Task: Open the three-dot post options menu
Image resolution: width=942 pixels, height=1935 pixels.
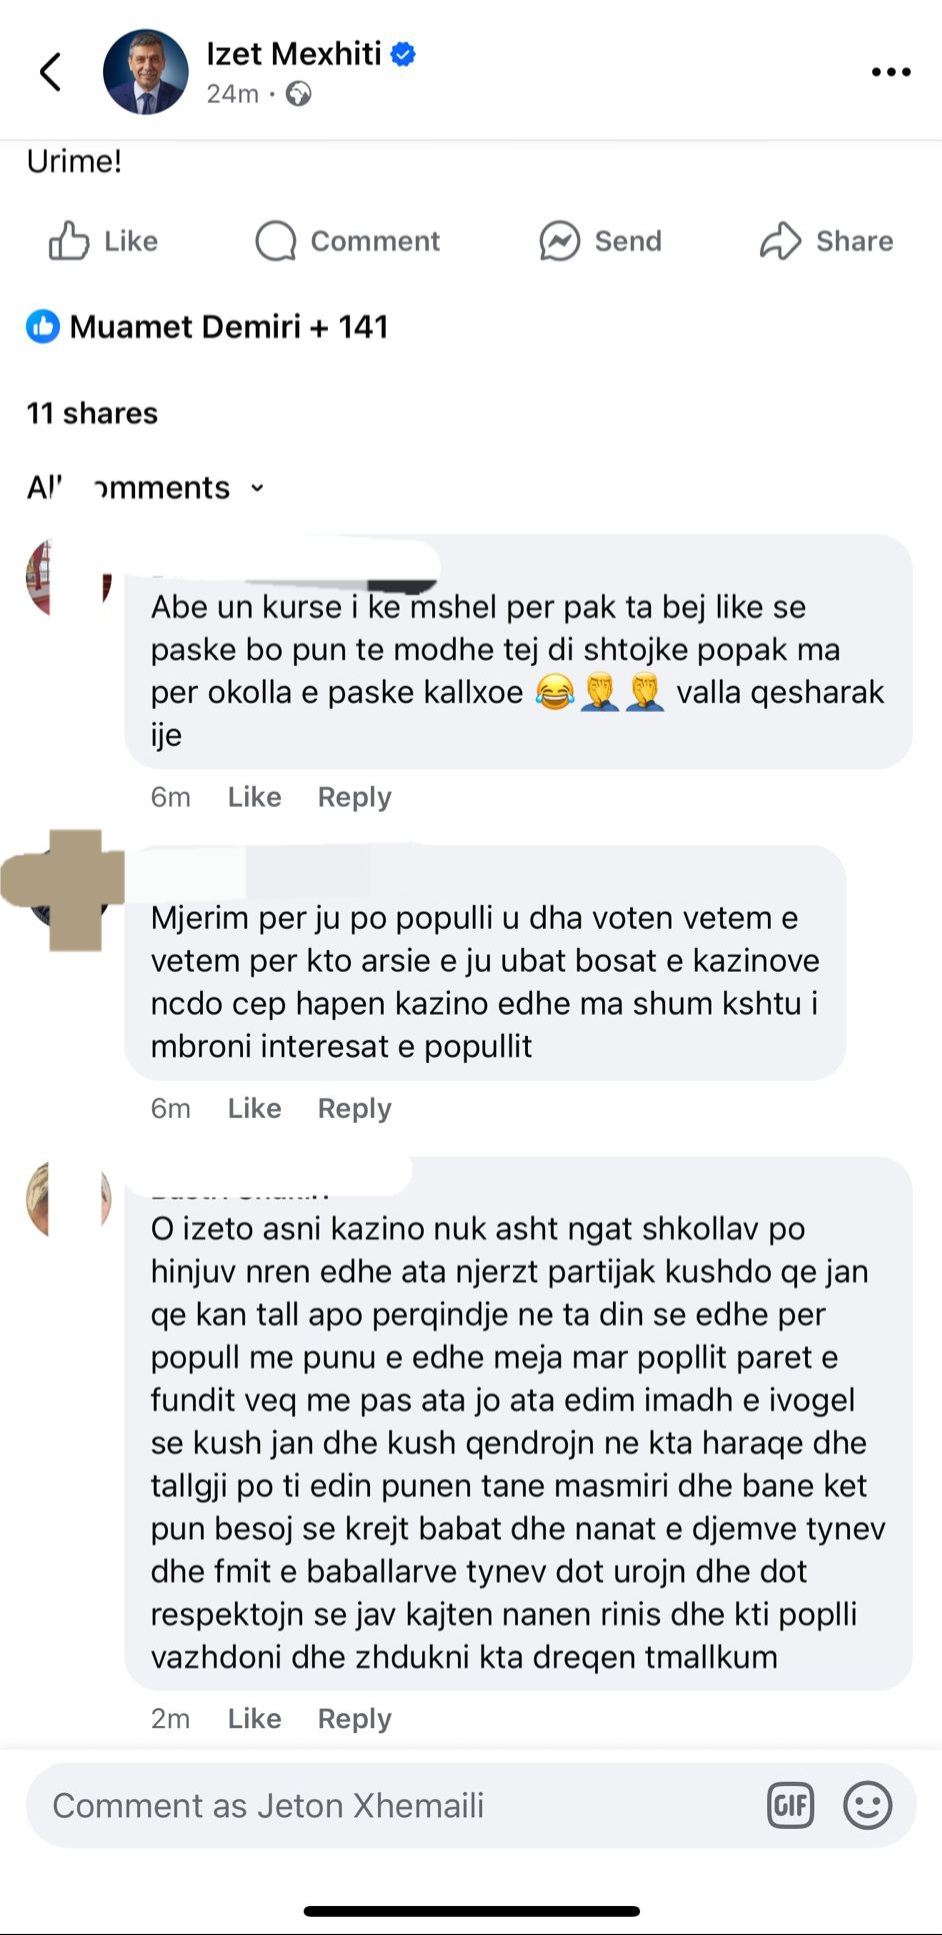Action: 891,72
